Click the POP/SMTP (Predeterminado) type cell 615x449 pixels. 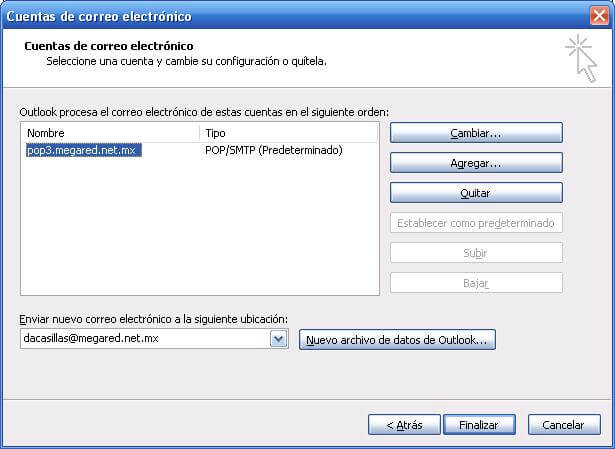(x=274, y=150)
